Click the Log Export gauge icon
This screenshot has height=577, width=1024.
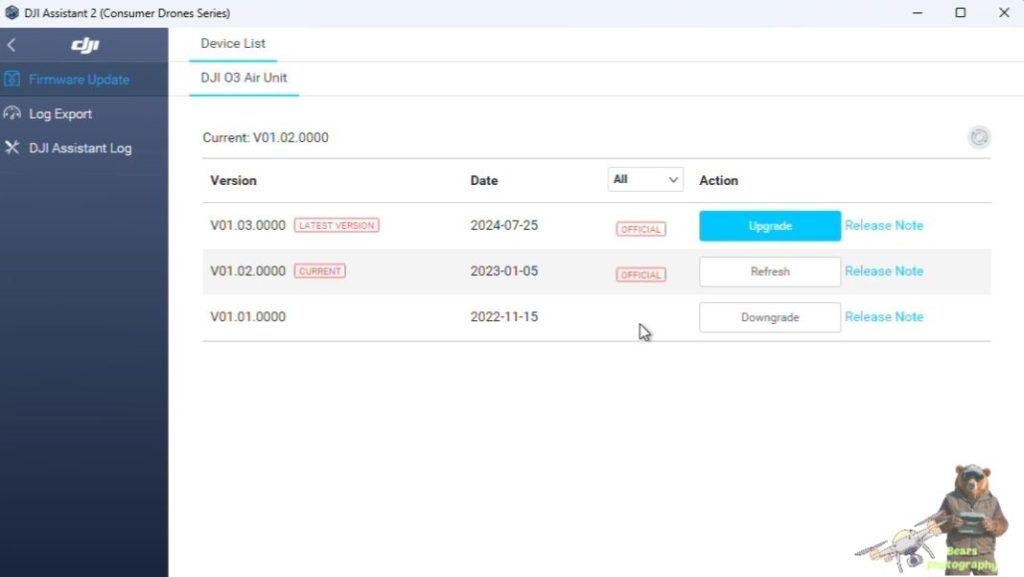12,114
